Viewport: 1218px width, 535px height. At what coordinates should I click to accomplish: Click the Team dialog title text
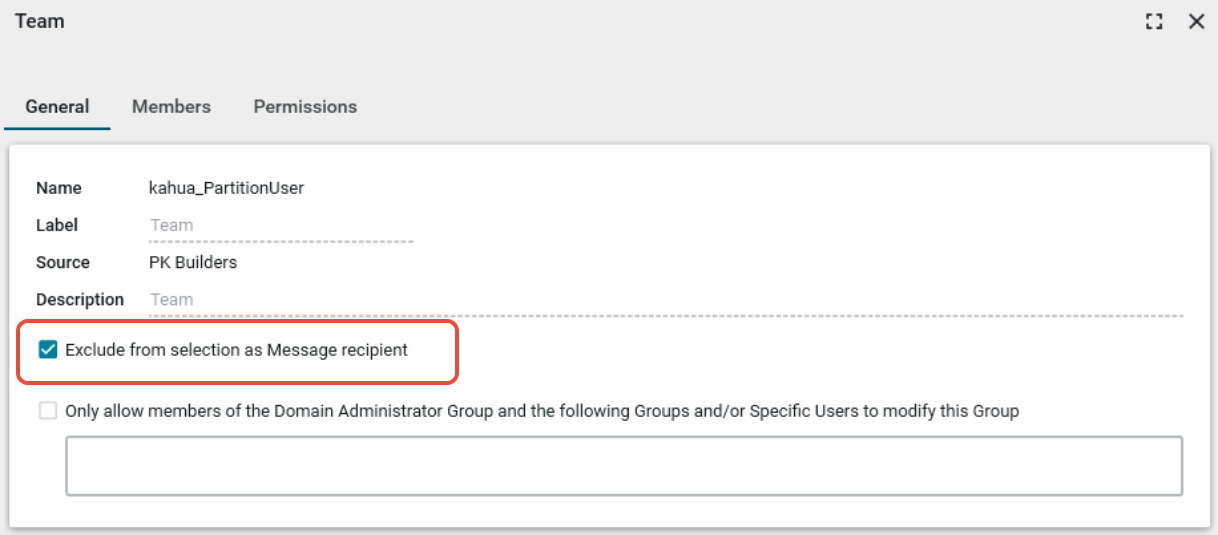(40, 21)
